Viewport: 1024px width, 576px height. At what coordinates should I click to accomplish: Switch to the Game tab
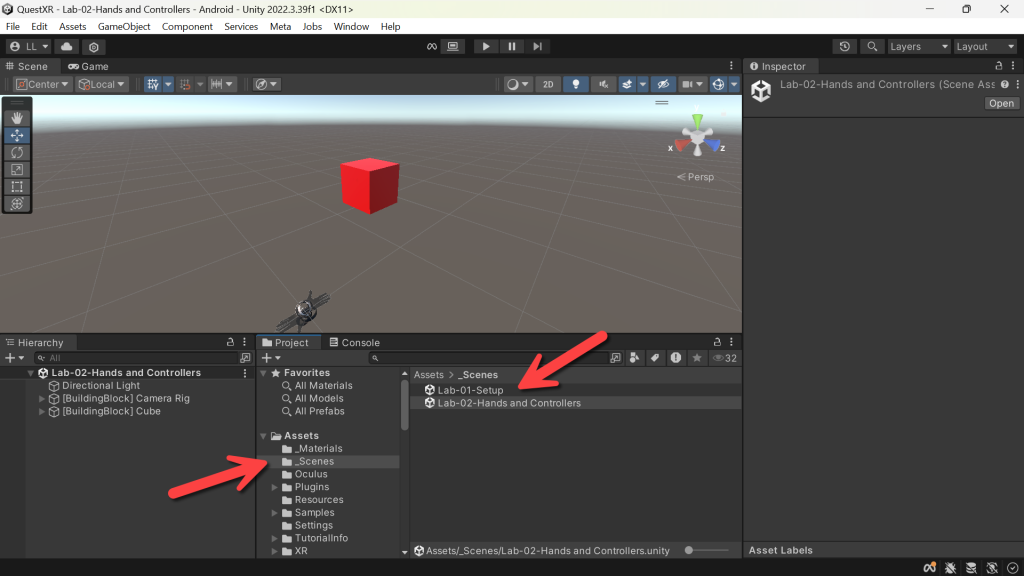click(88, 67)
